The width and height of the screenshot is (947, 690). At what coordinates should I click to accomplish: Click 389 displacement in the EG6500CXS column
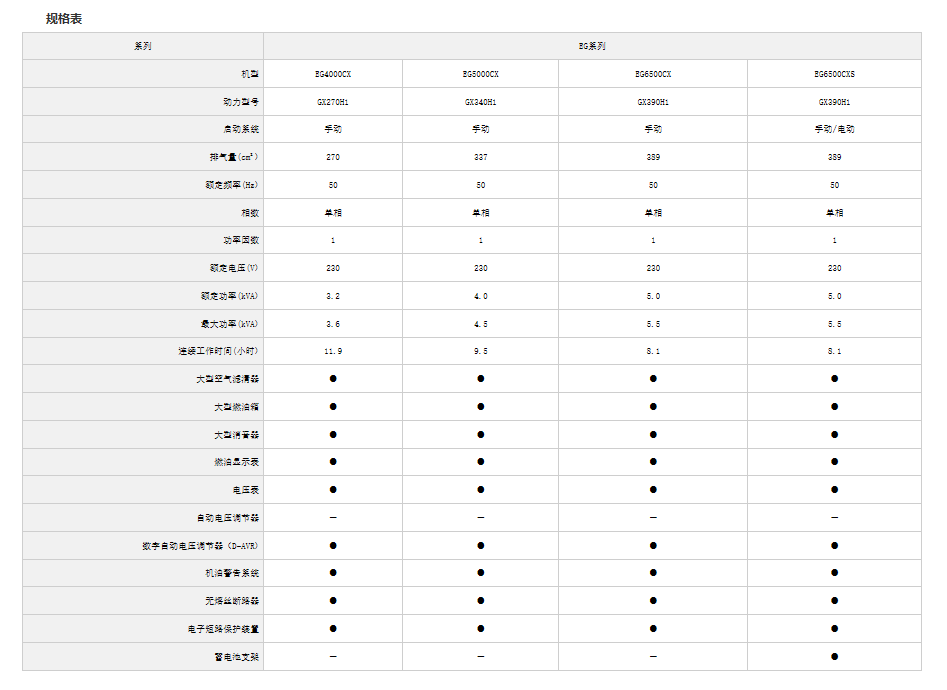coord(835,157)
